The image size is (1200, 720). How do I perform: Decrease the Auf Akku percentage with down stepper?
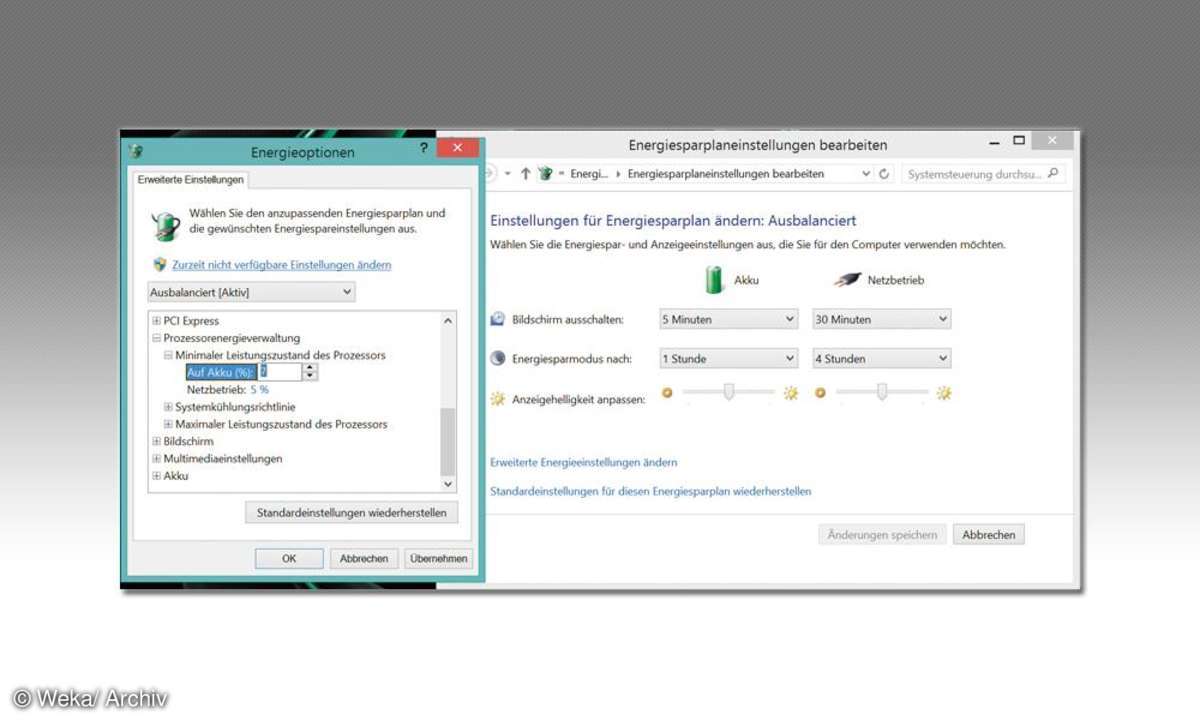coord(310,377)
